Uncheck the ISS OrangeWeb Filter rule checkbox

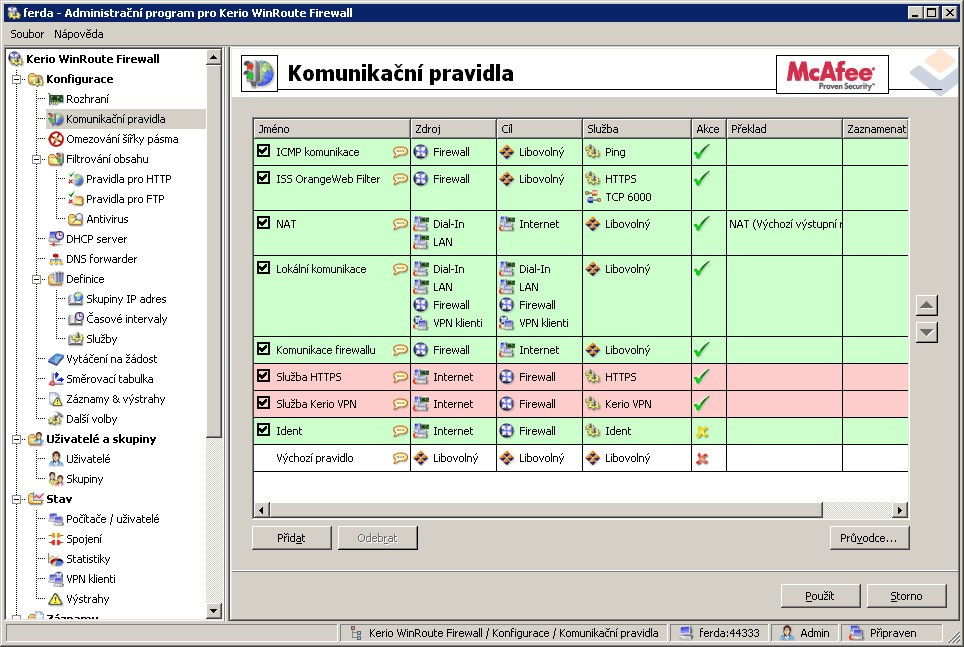tap(264, 178)
